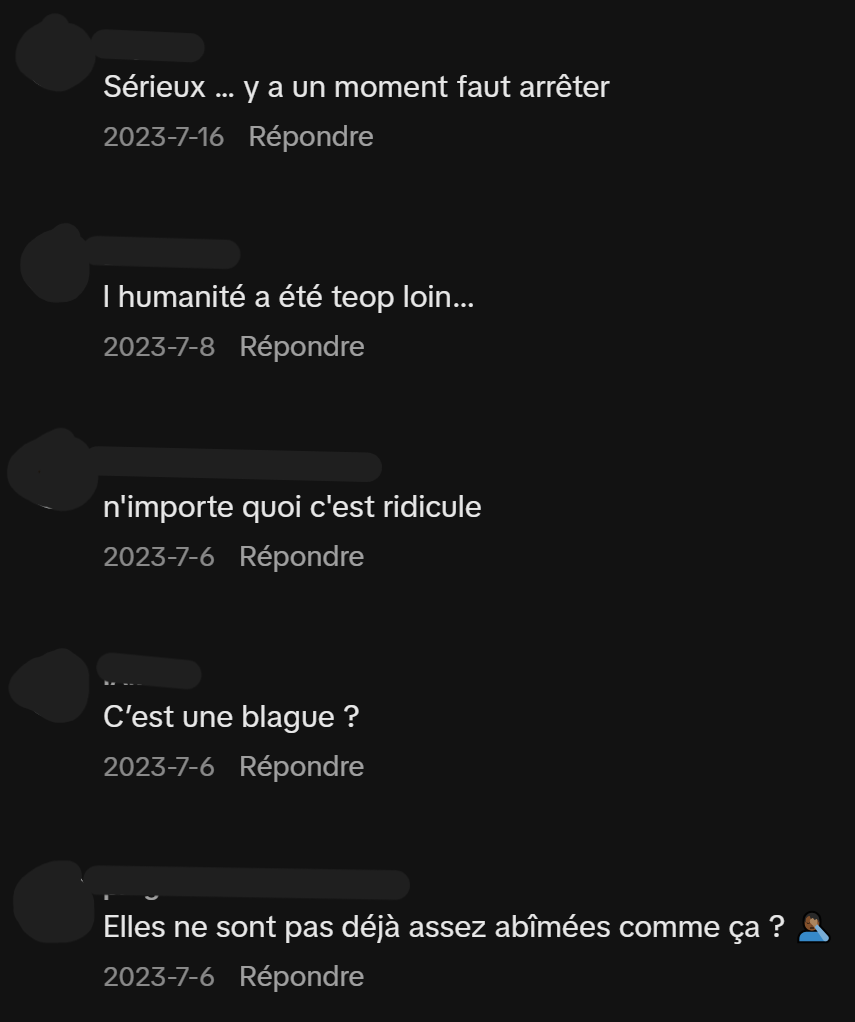Image resolution: width=855 pixels, height=1022 pixels.
Task: Open avatar next to "C'est une blague ?"
Action: [x=51, y=686]
